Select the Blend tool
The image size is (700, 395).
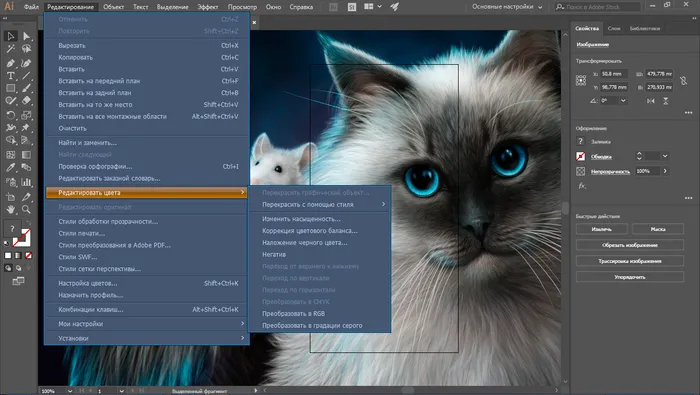pyautogui.click(x=26, y=168)
